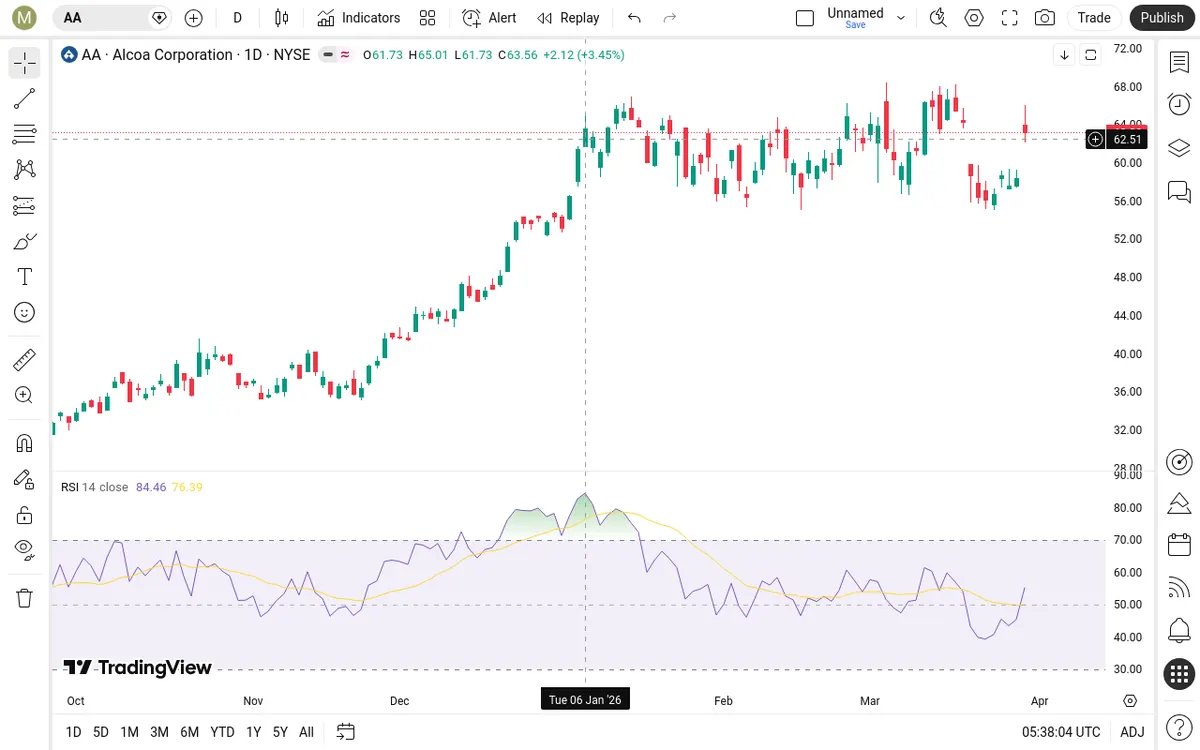Open the Trade panel
Viewport: 1200px width, 750px height.
(1094, 17)
